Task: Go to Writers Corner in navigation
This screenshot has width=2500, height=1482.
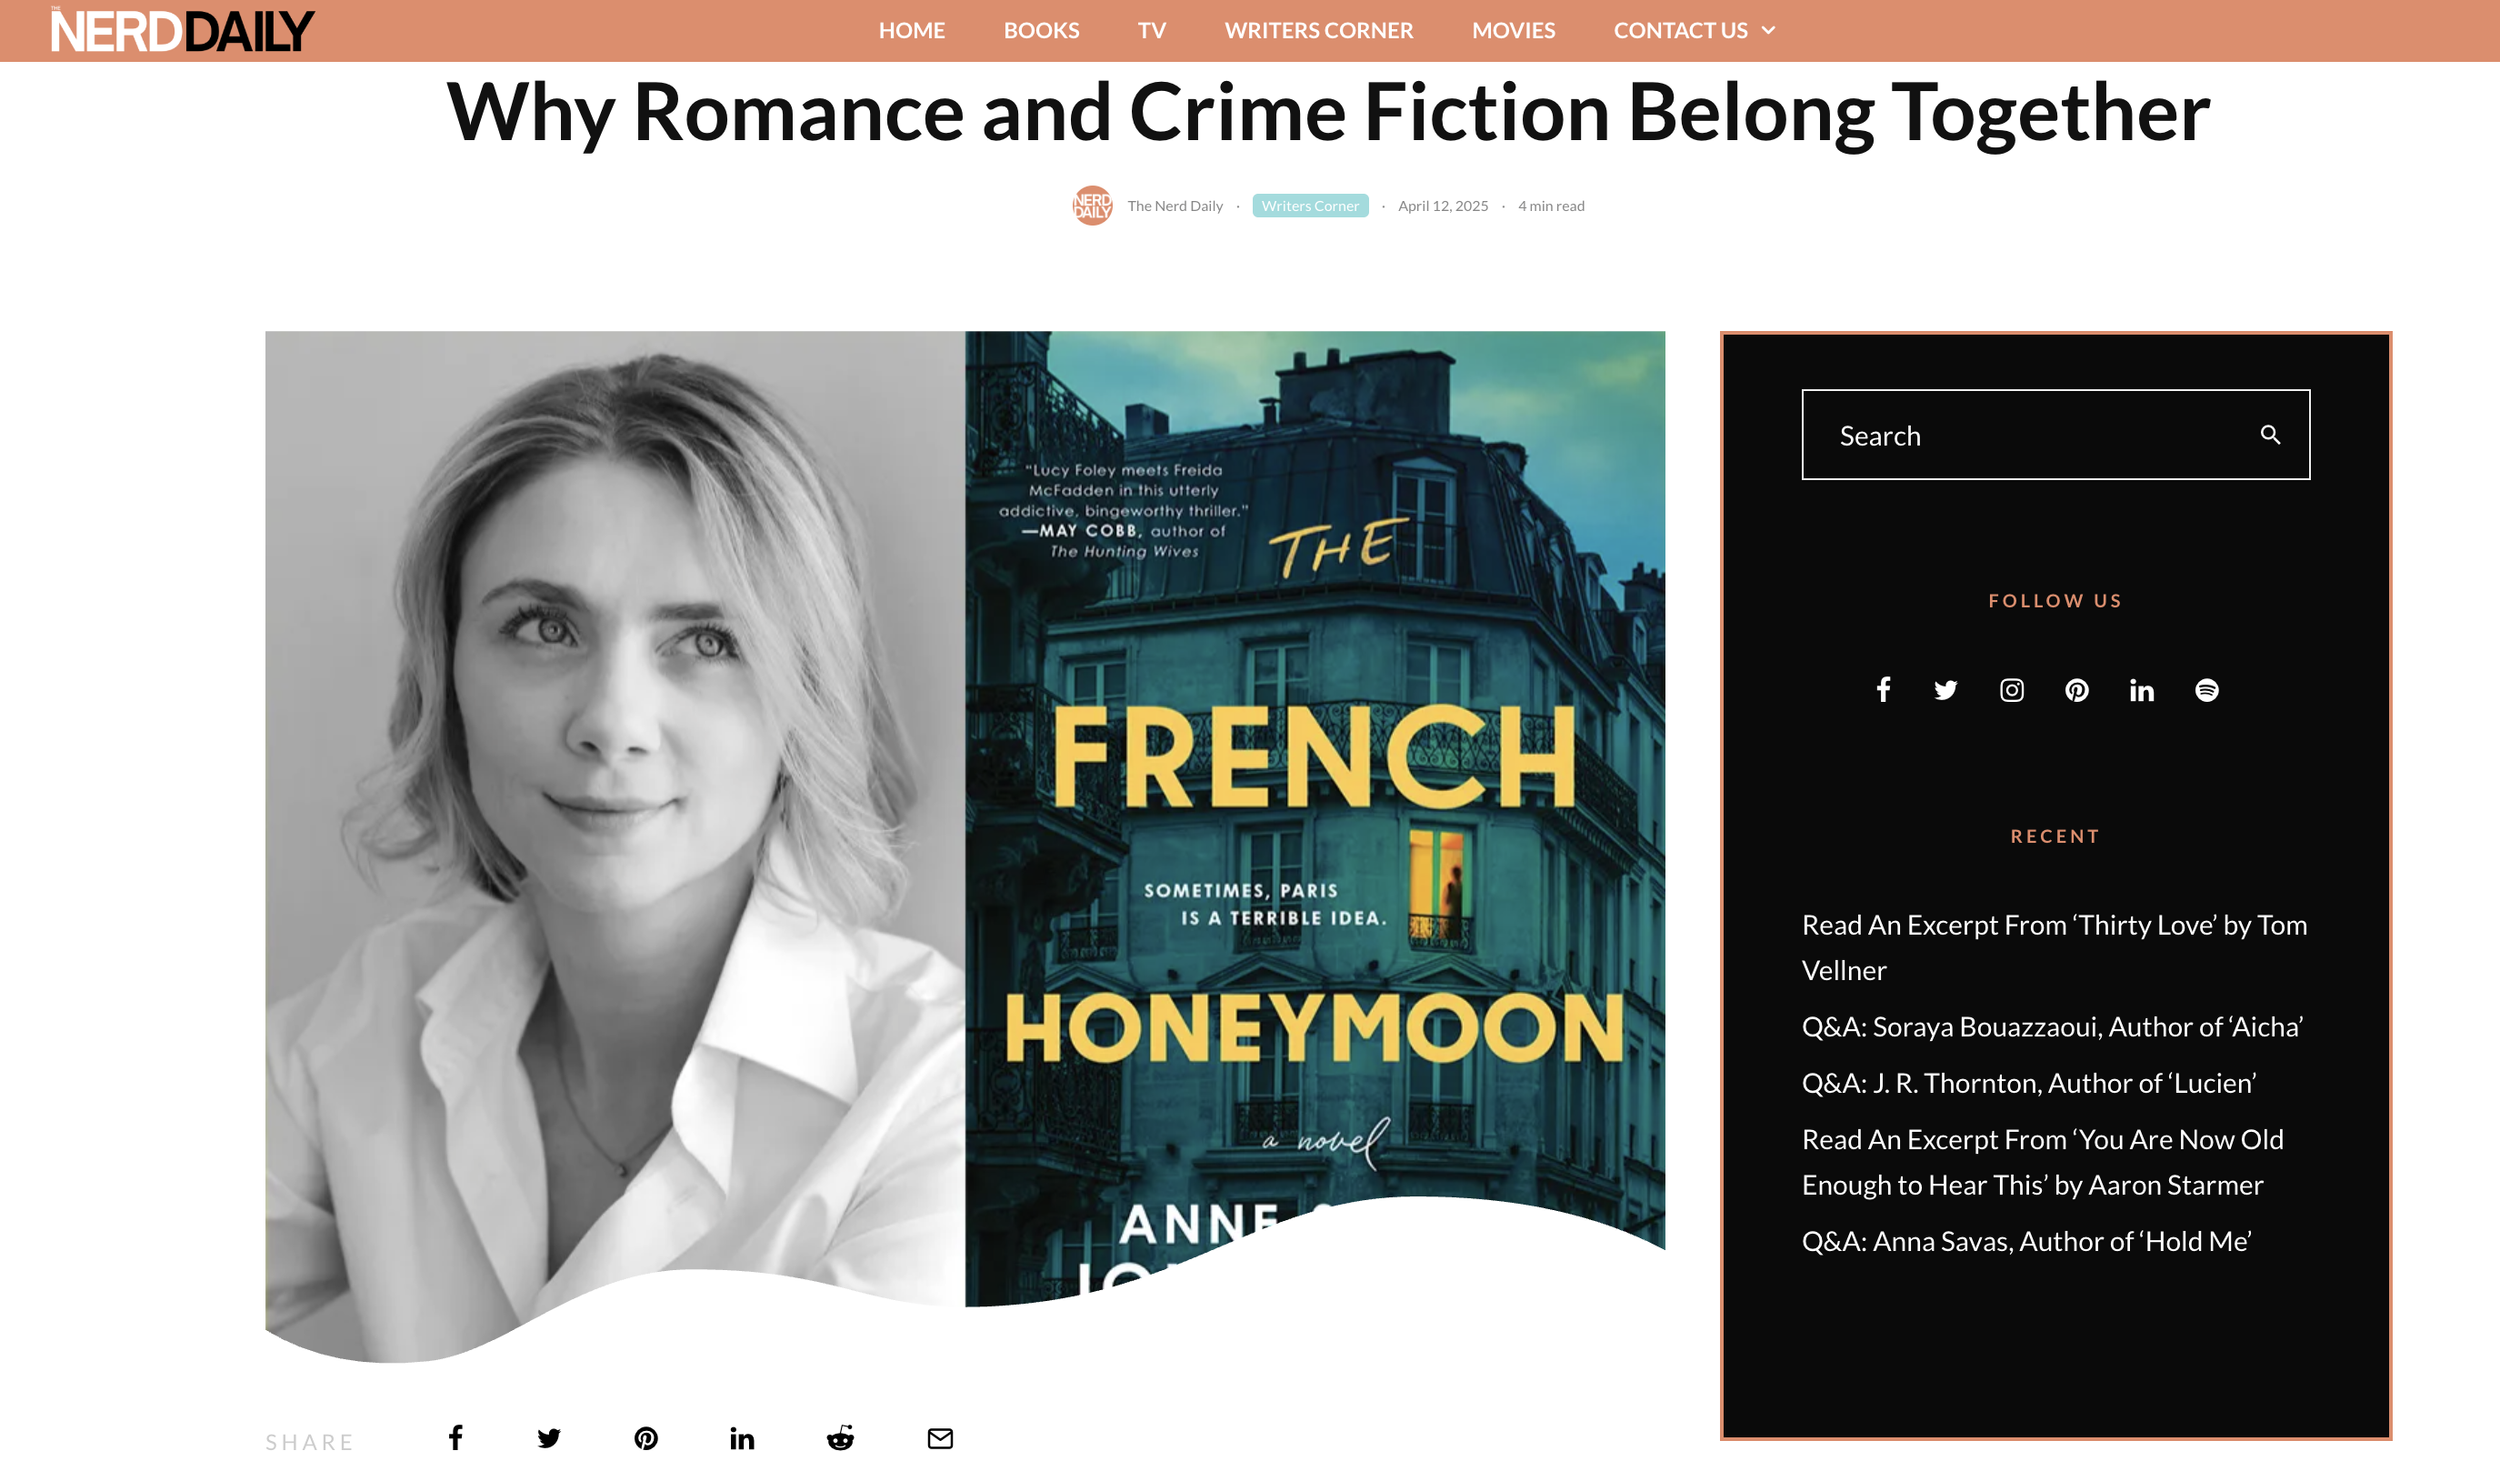Action: 1318,30
